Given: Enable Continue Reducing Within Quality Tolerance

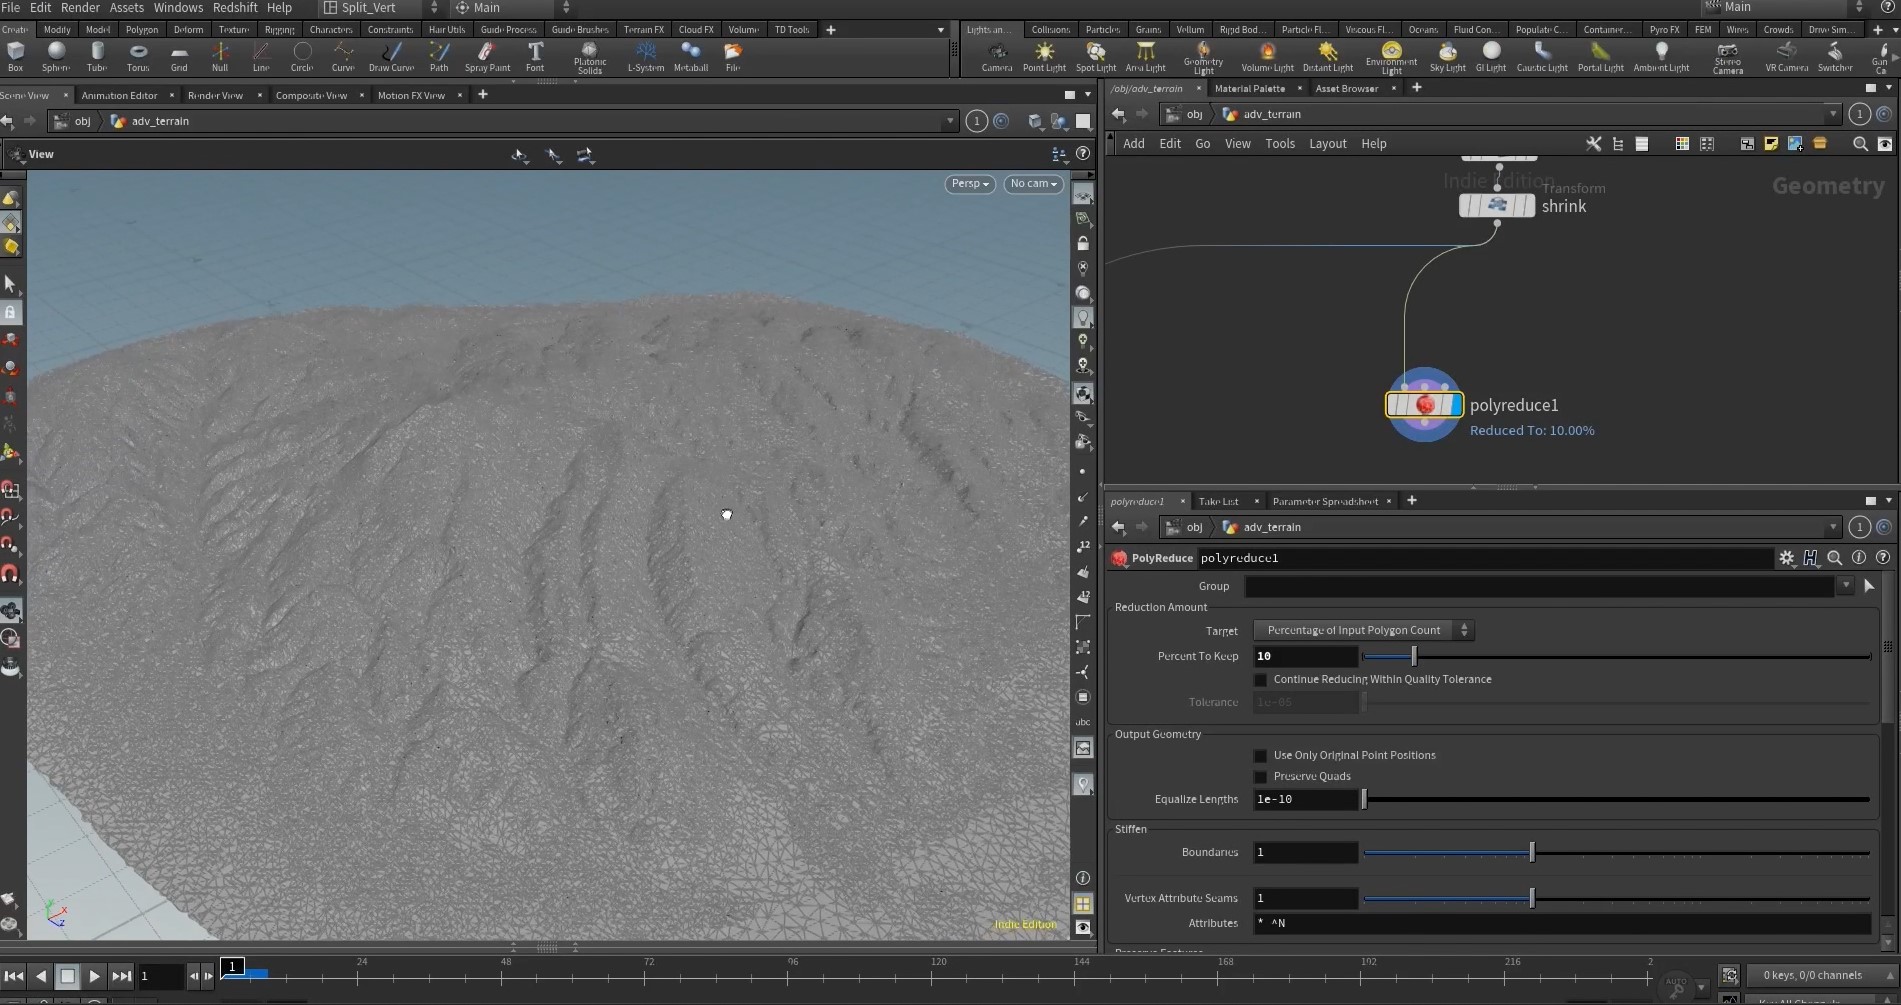Looking at the screenshot, I should (x=1260, y=679).
